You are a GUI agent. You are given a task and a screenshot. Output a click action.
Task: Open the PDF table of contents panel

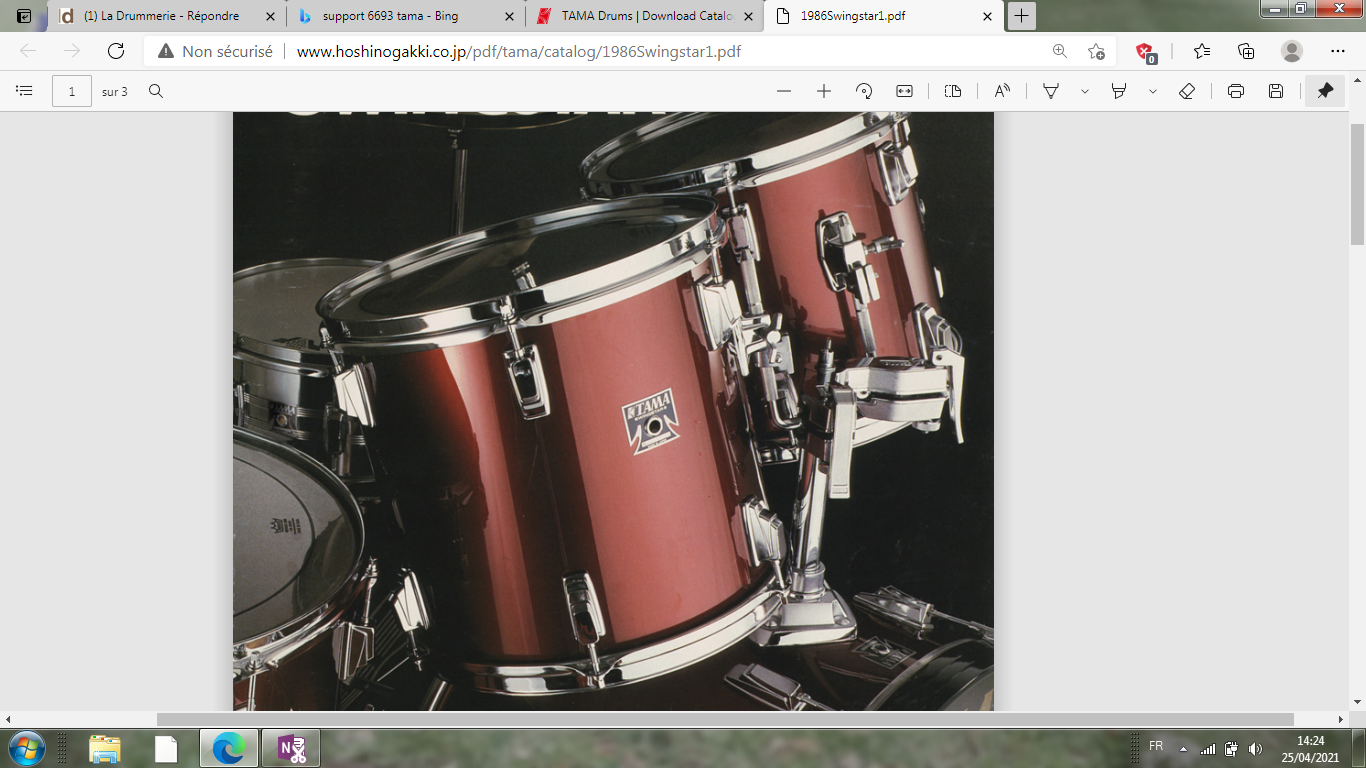(x=24, y=91)
